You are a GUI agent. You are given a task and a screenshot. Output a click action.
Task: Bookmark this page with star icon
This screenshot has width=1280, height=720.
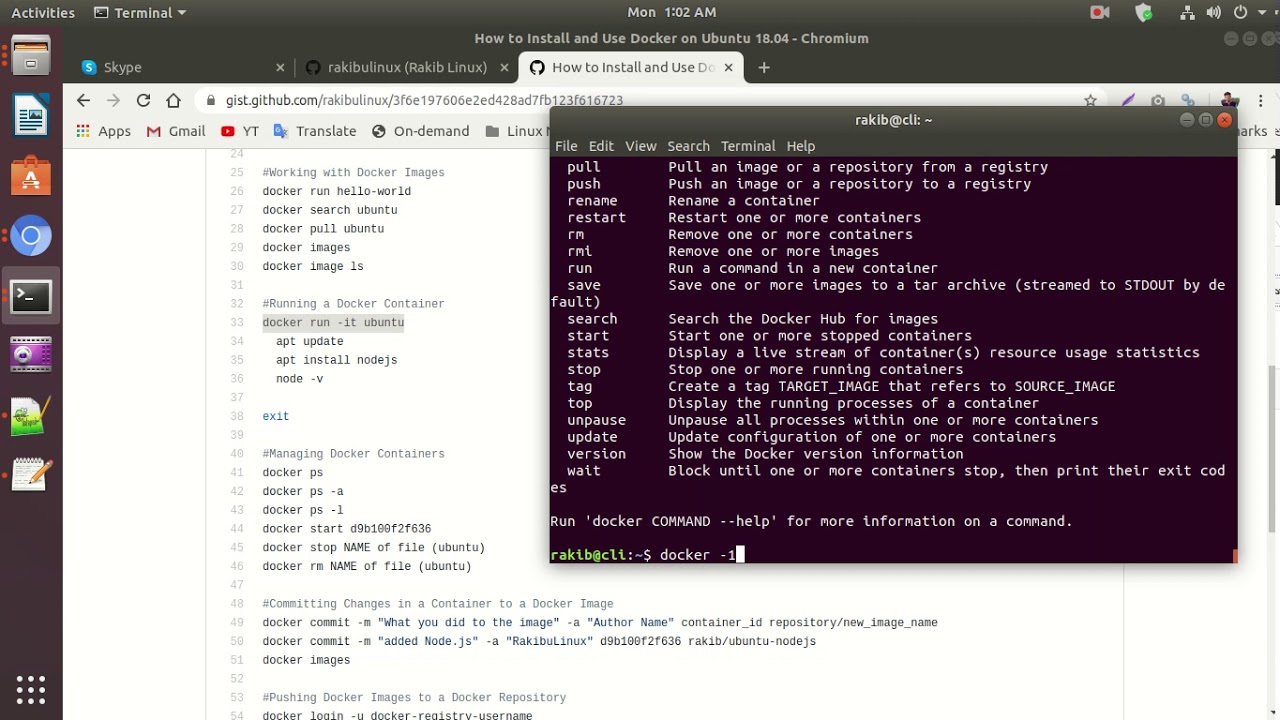click(1091, 100)
